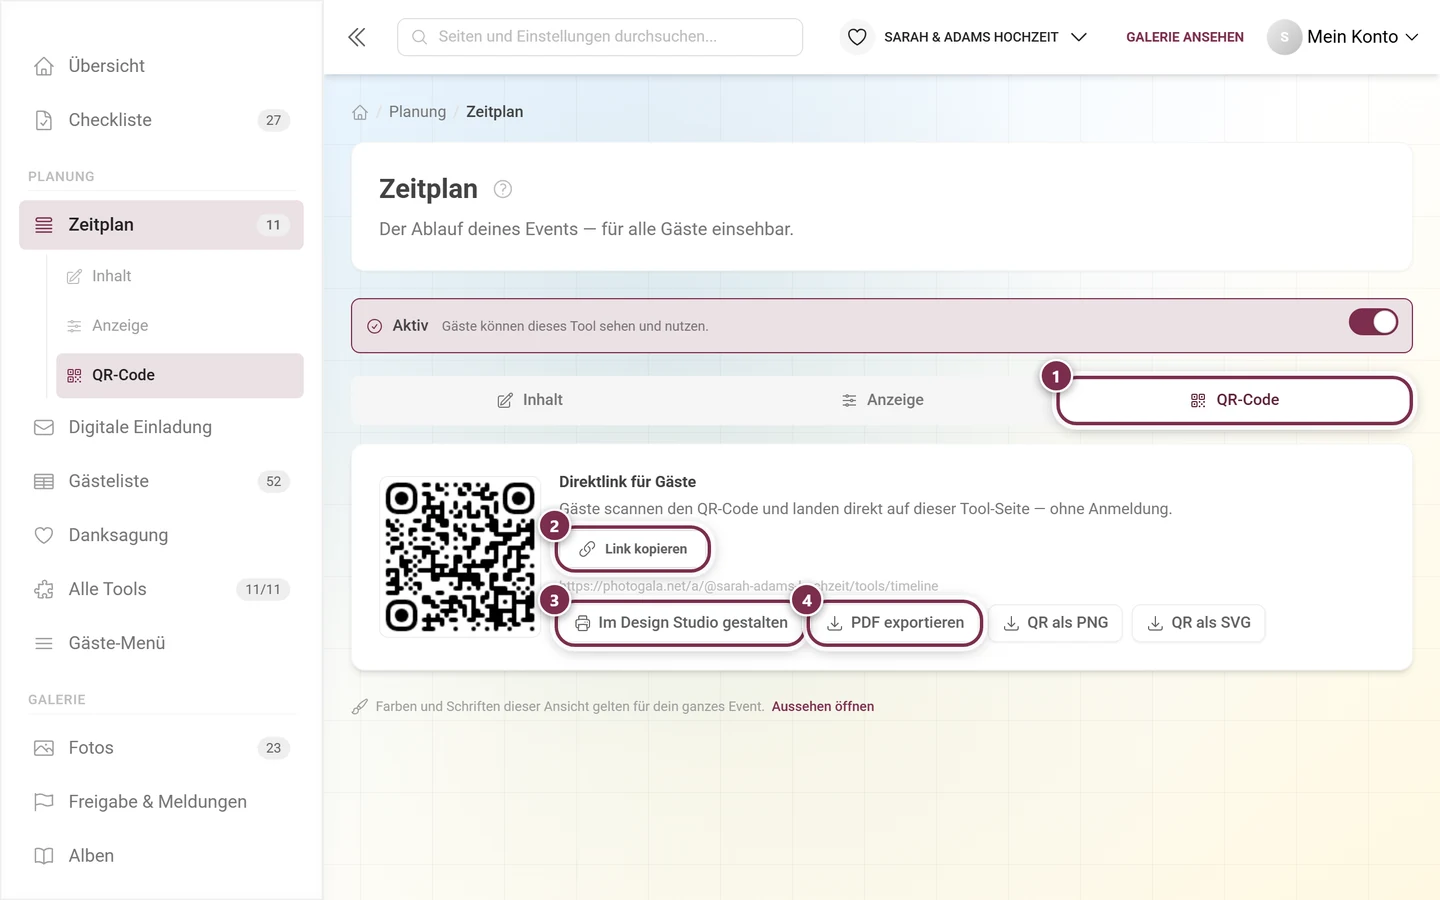Click the Alben book icon
Screen dimensions: 1440x900
coord(44,856)
